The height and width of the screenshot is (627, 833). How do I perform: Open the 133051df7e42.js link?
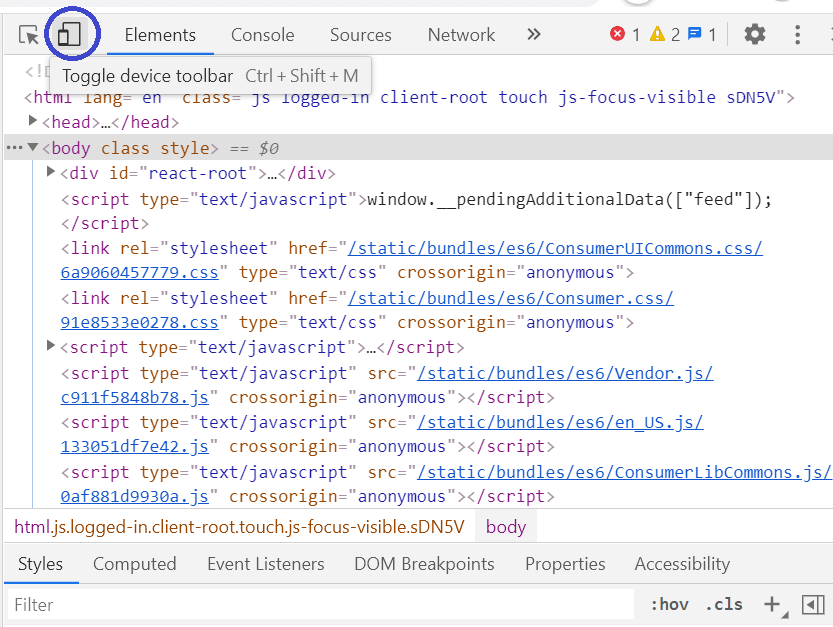click(135, 447)
